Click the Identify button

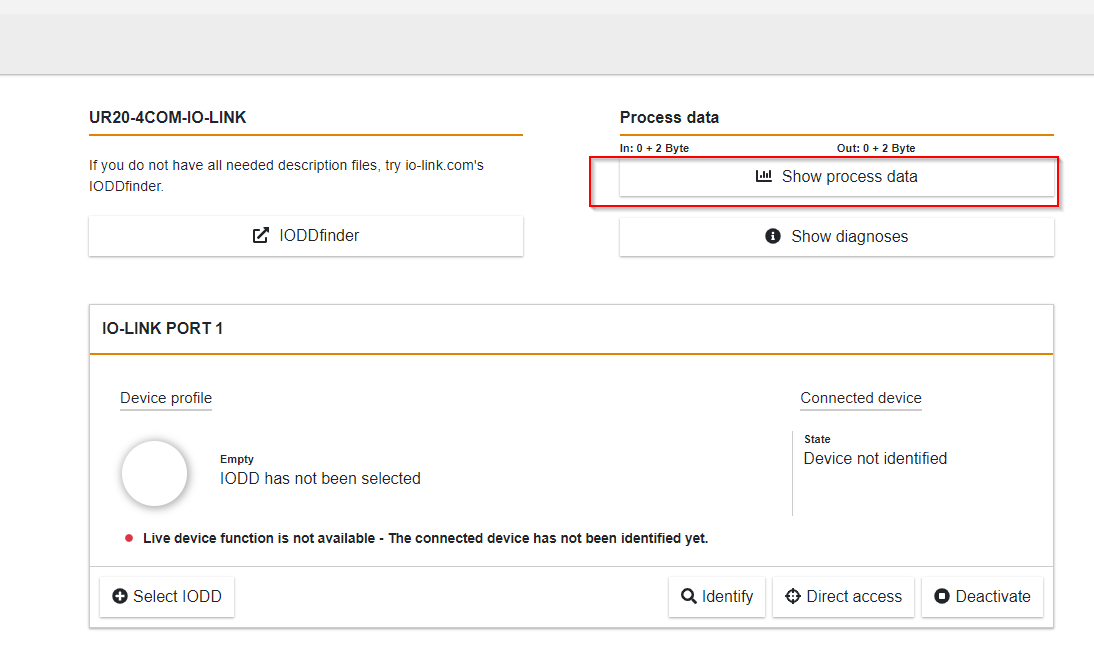717,596
